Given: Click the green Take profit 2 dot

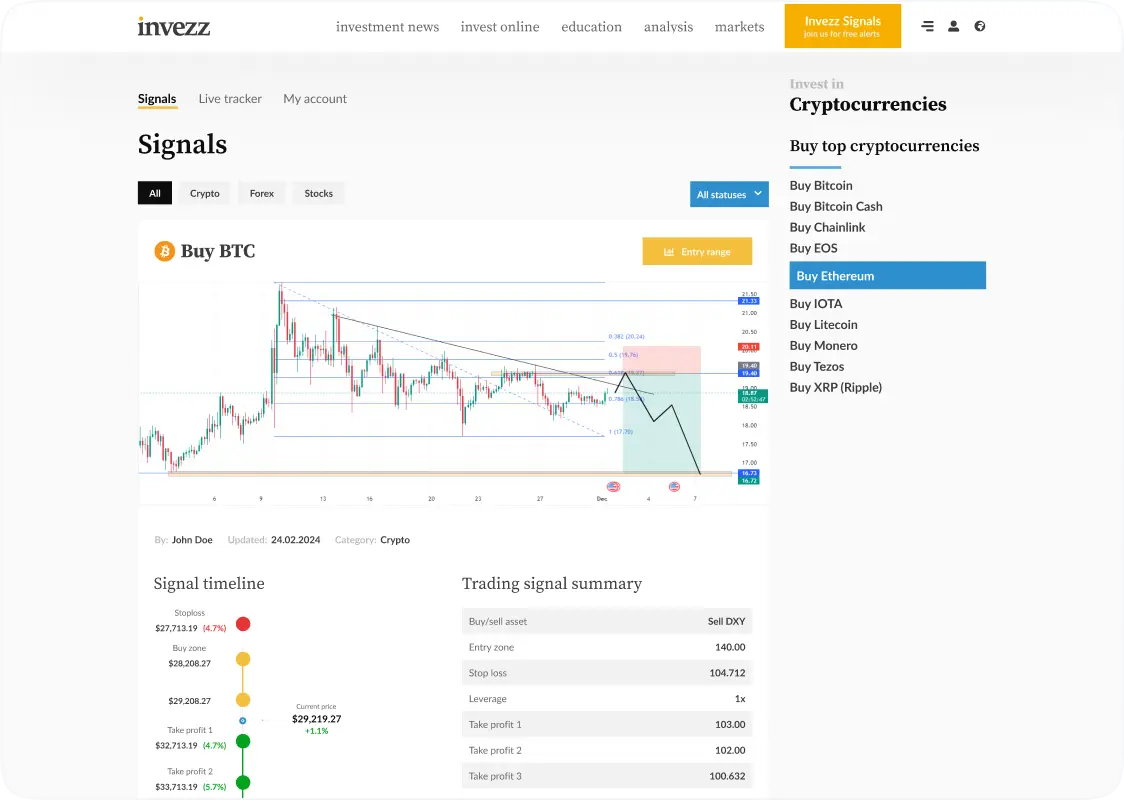Looking at the screenshot, I should (243, 783).
